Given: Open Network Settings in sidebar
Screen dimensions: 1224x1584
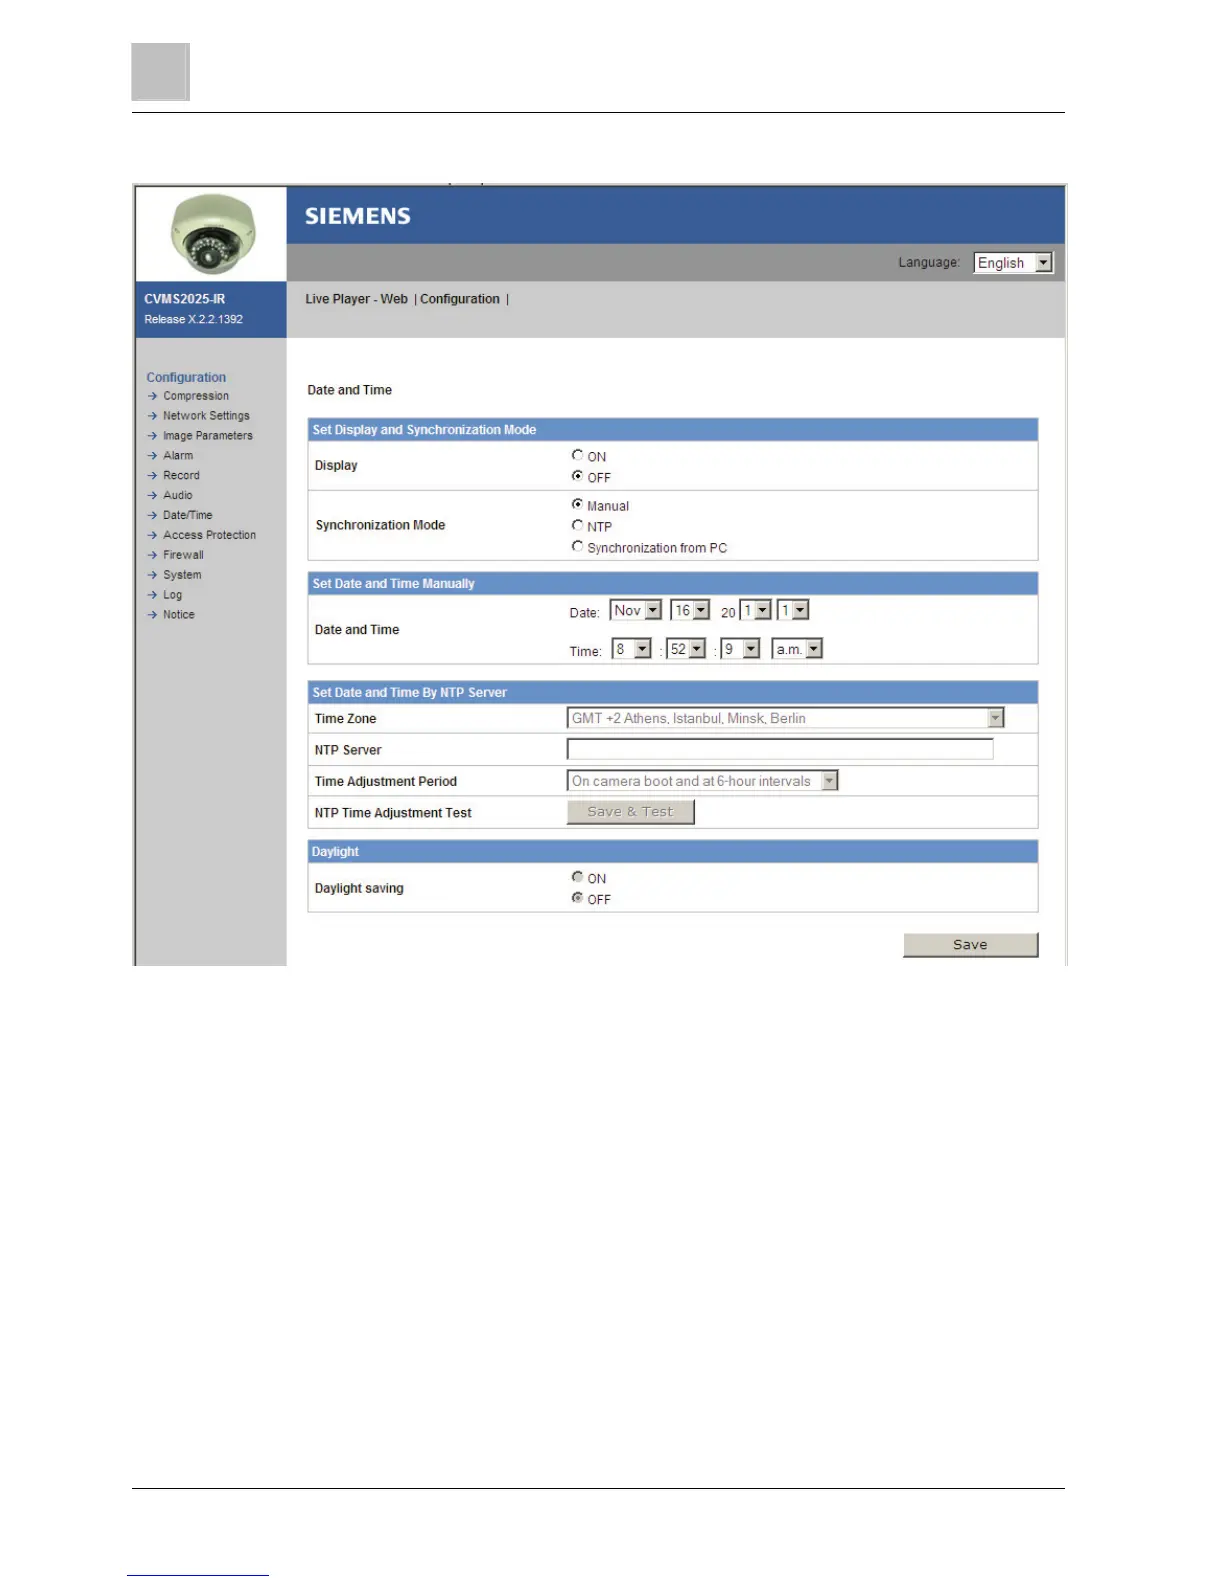Looking at the screenshot, I should pyautogui.click(x=206, y=416).
